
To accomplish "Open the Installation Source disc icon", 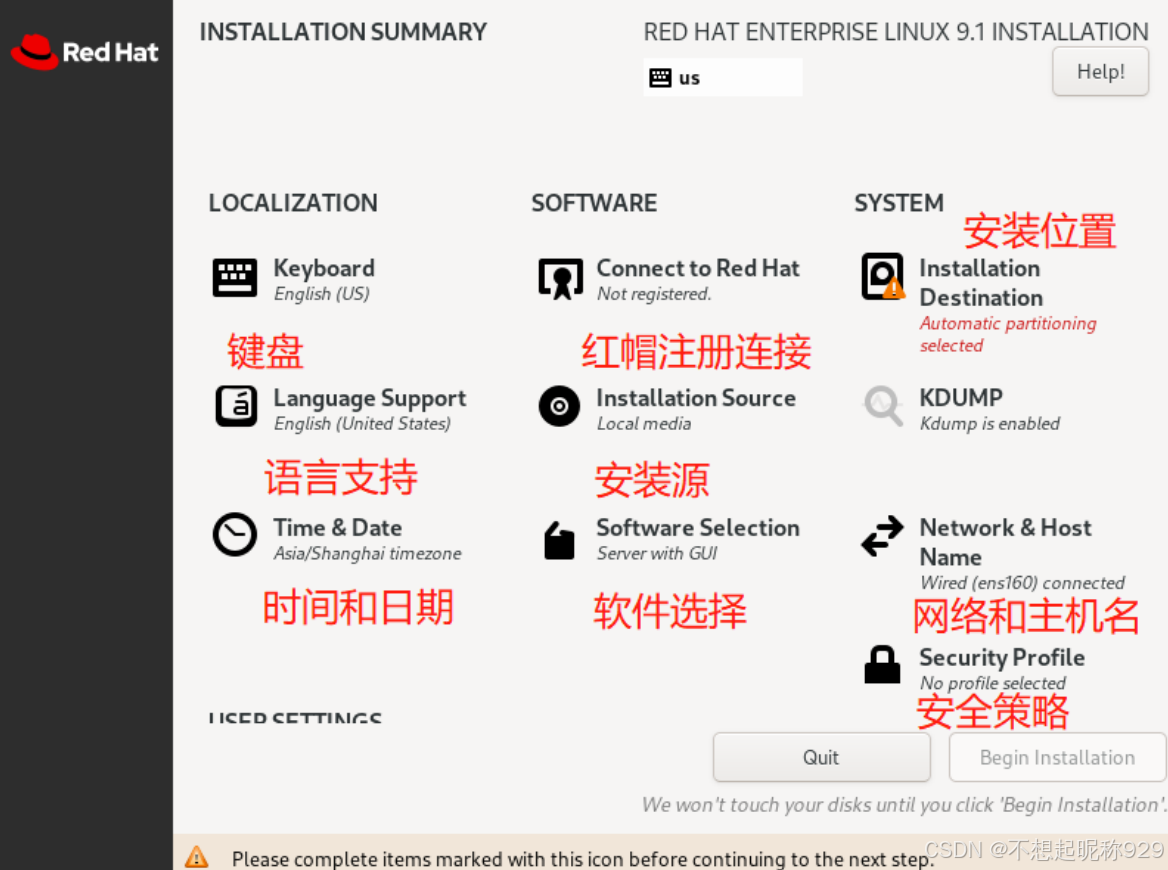I will point(559,406).
